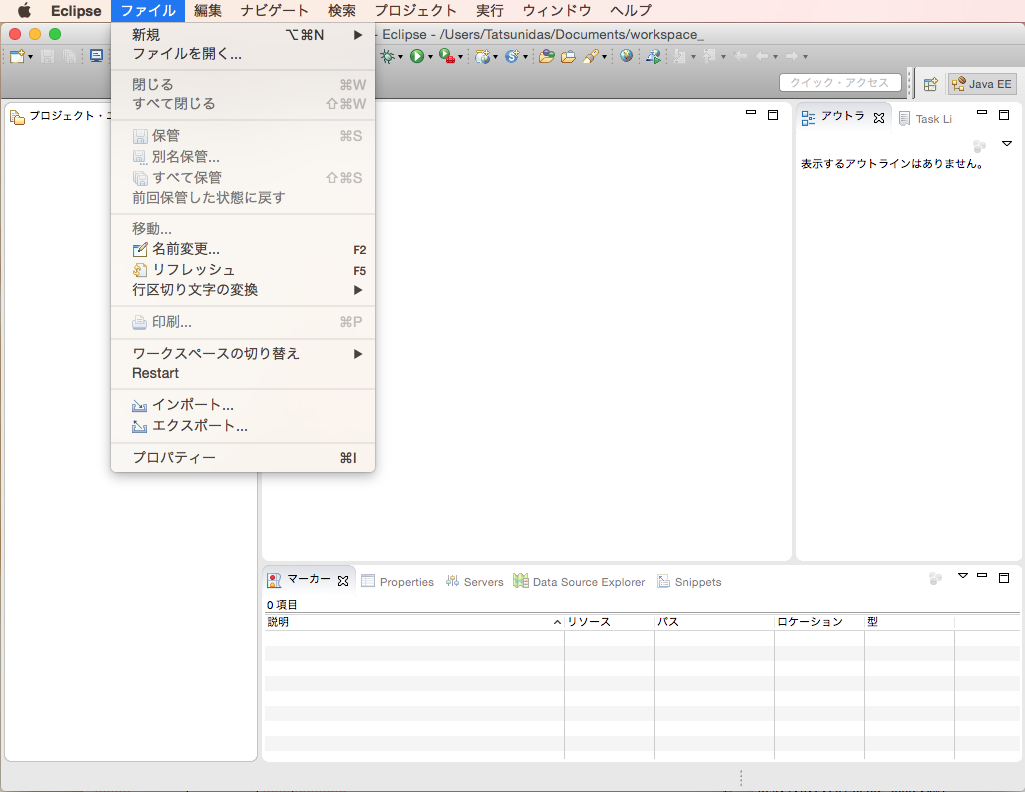Viewport: 1025px width, 792px height.
Task: Open the 実行 menu
Action: pos(490,10)
